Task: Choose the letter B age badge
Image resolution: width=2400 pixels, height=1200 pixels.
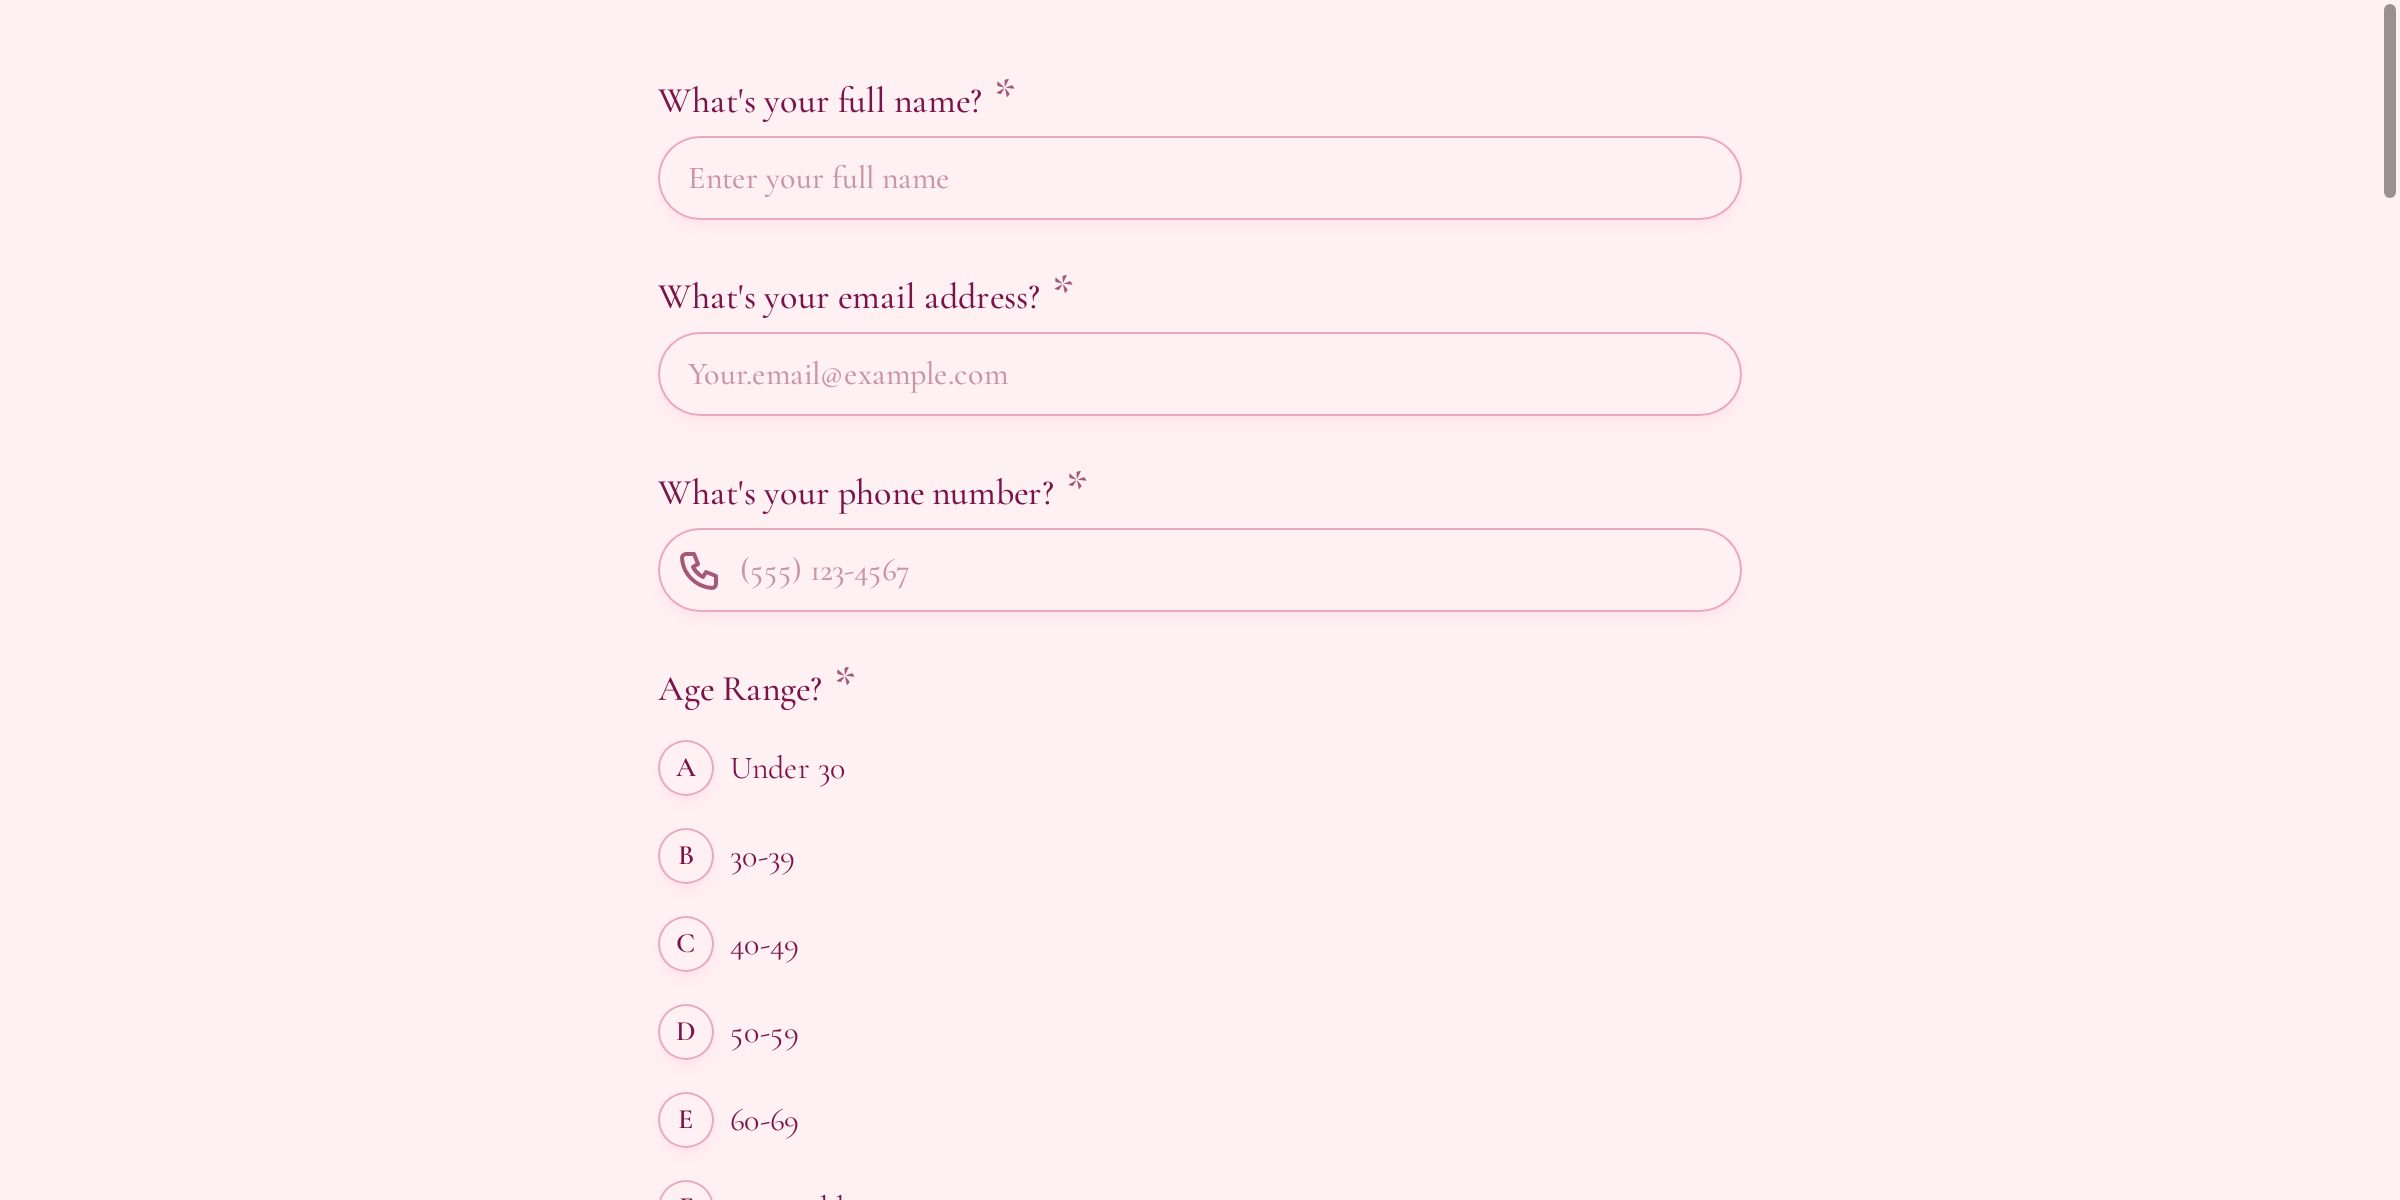Action: coord(686,856)
